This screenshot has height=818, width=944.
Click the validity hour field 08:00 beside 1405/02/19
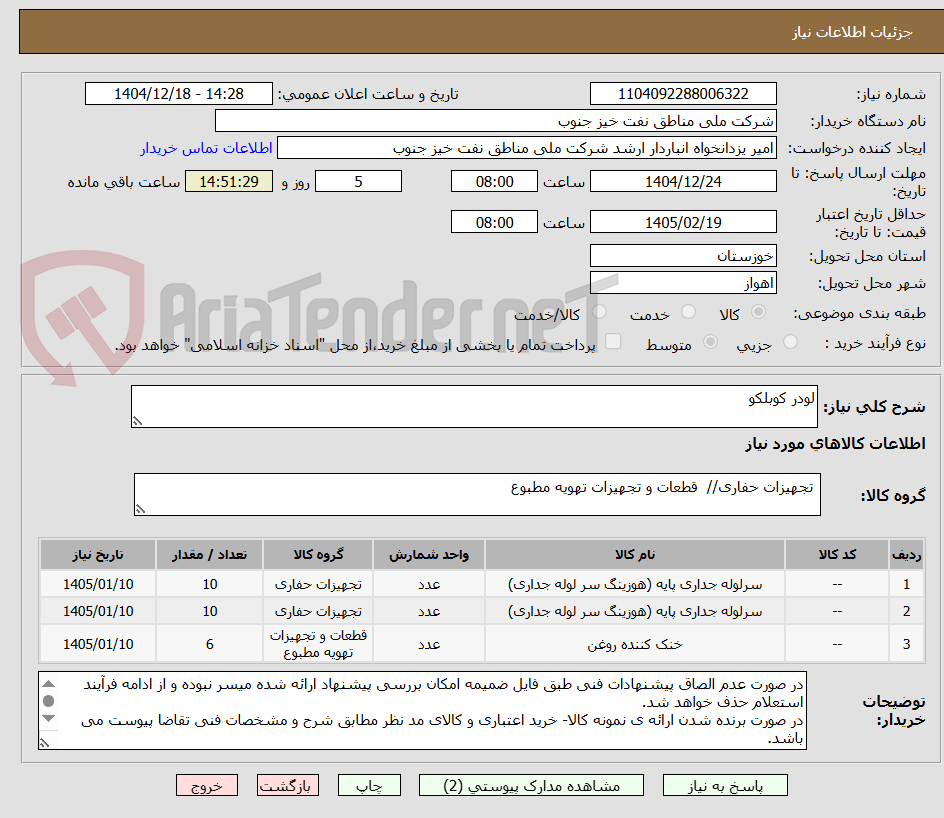point(494,222)
